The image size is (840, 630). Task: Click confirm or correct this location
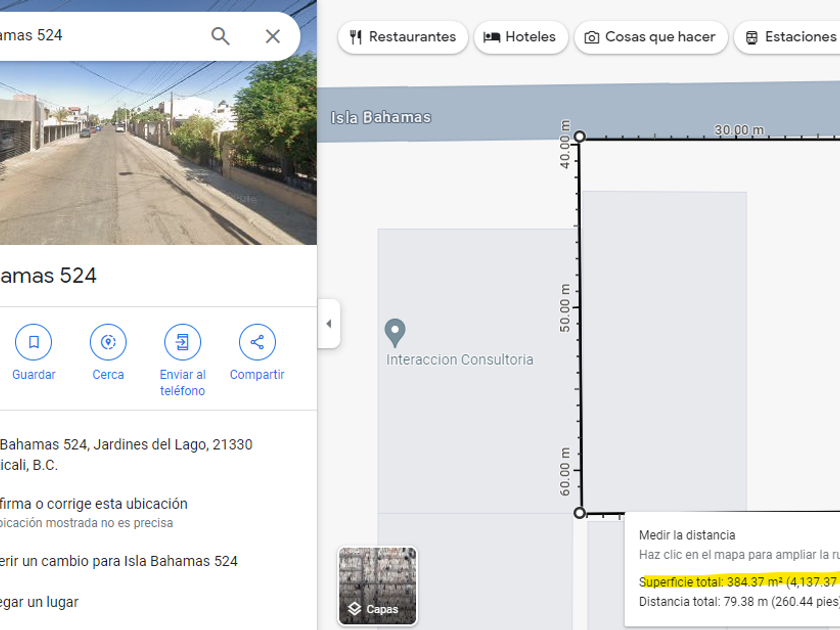point(94,504)
